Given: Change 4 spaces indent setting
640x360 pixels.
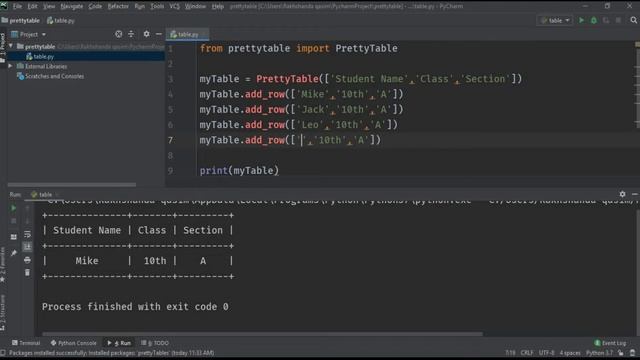Looking at the screenshot, I should (x=570, y=353).
